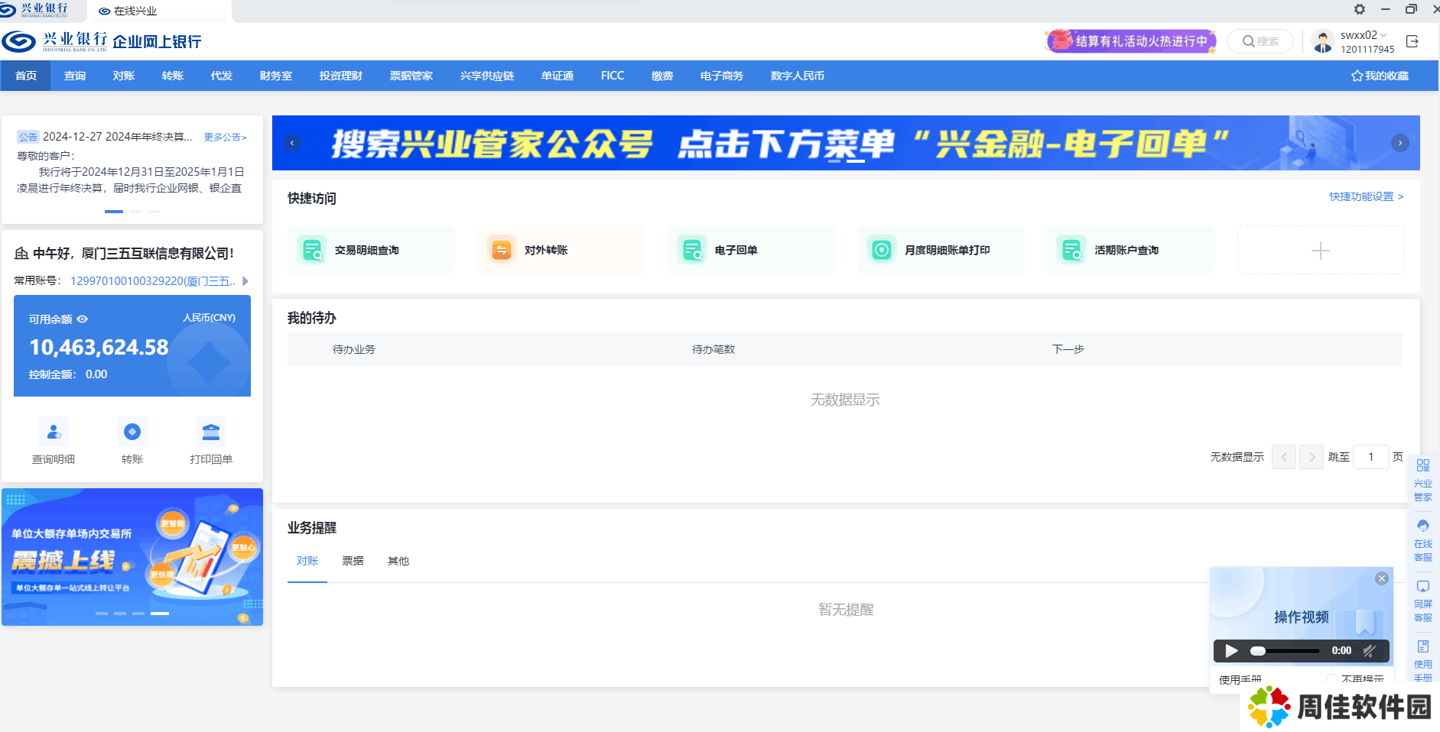Open the 首页 menu tab
This screenshot has width=1440, height=732.
tap(26, 76)
